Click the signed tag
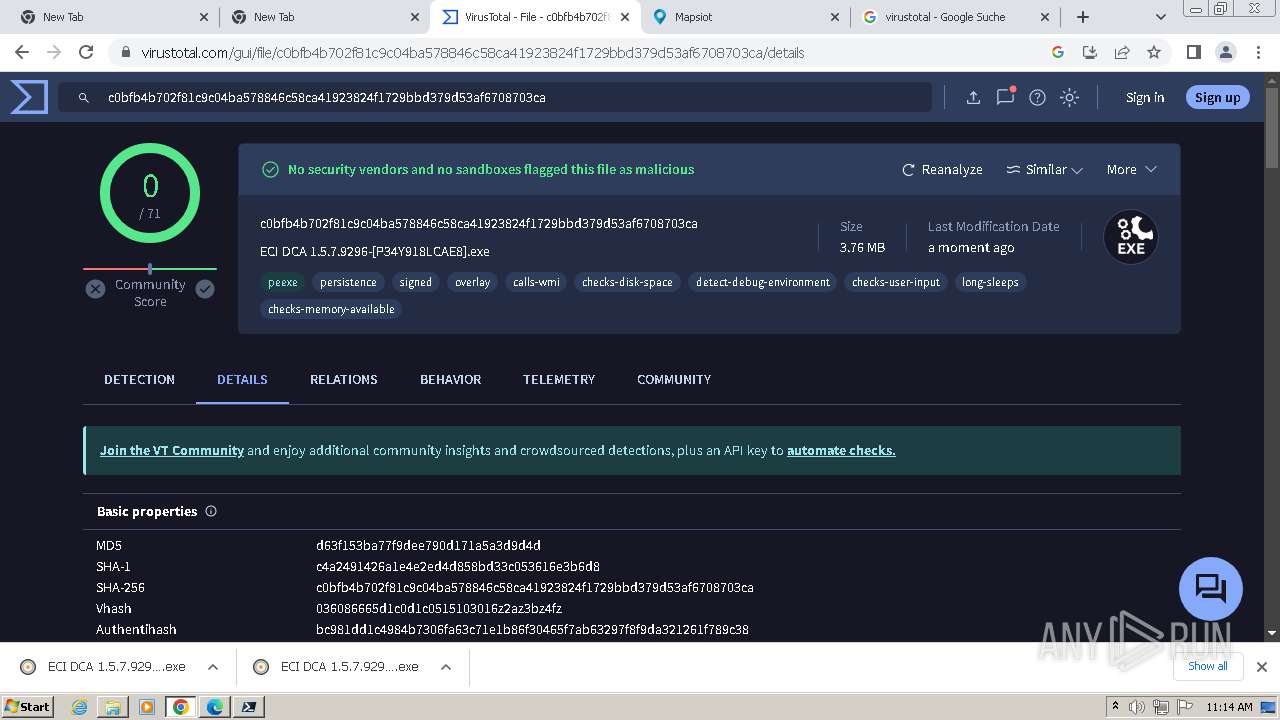1280x720 pixels. (x=416, y=282)
